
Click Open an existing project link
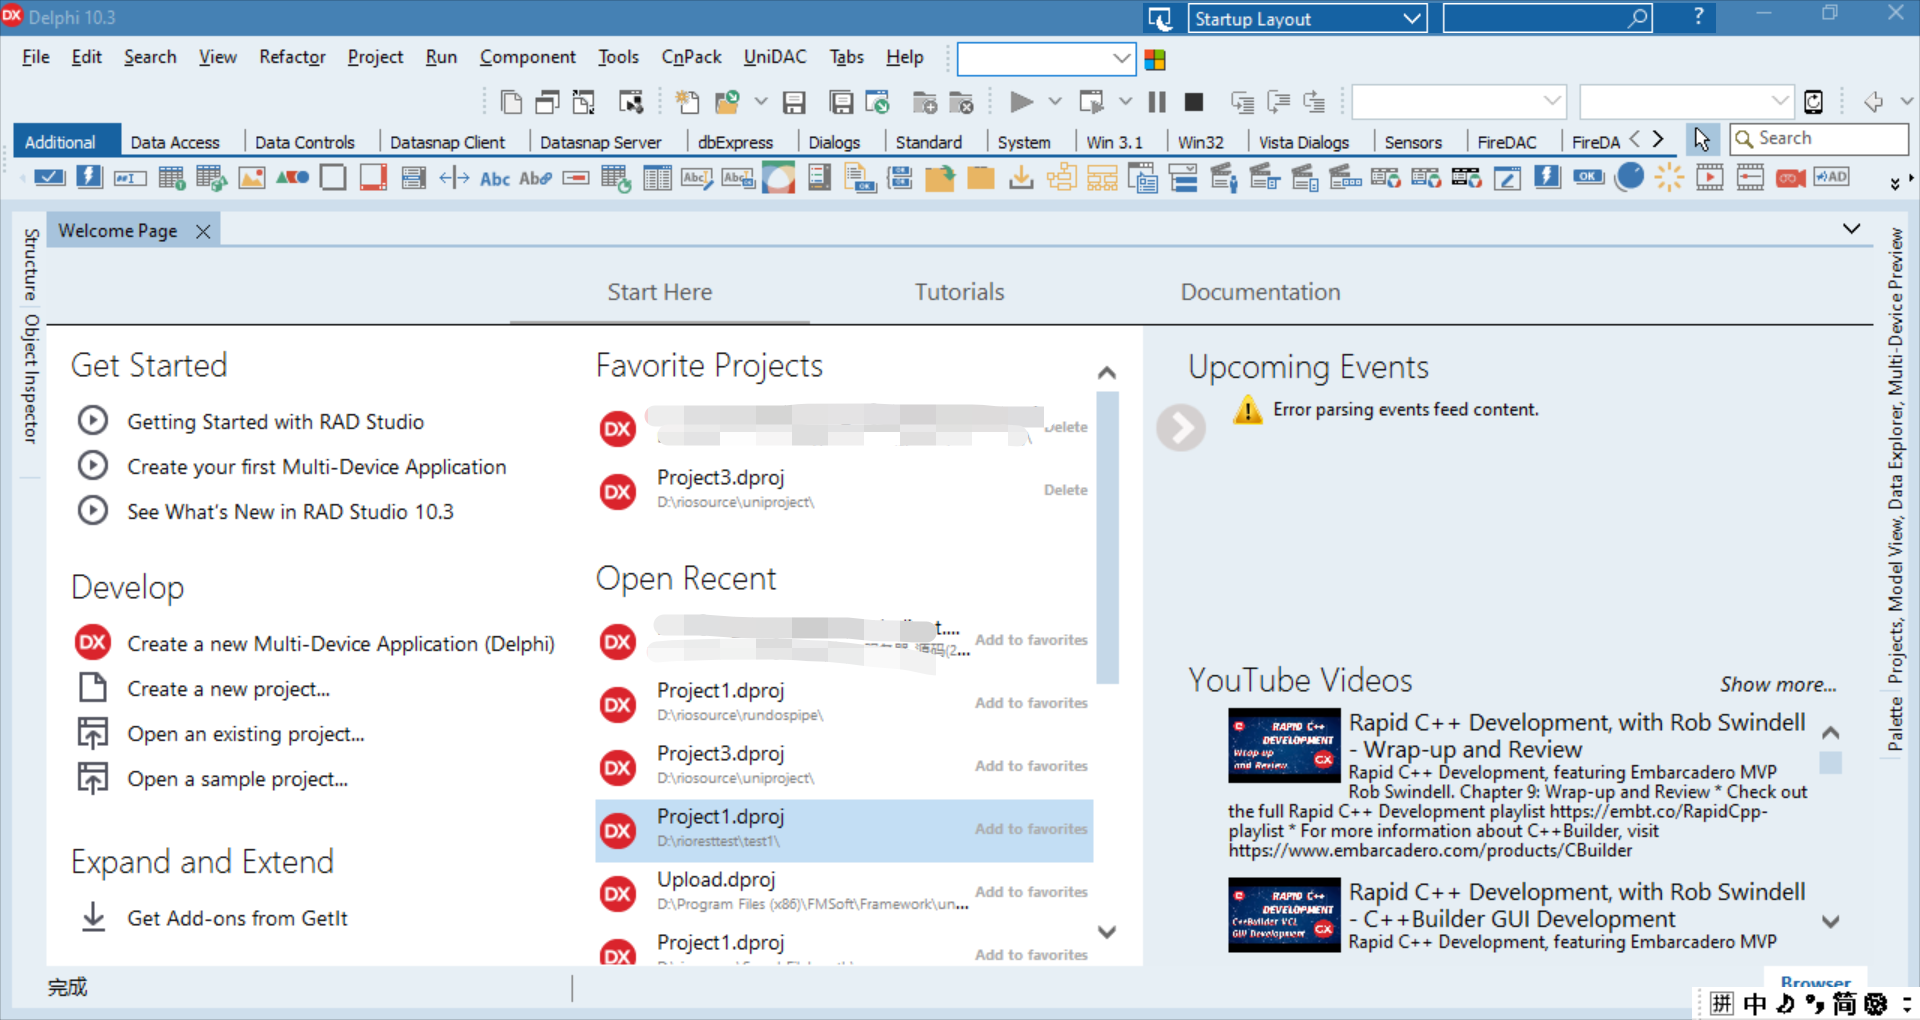[245, 734]
